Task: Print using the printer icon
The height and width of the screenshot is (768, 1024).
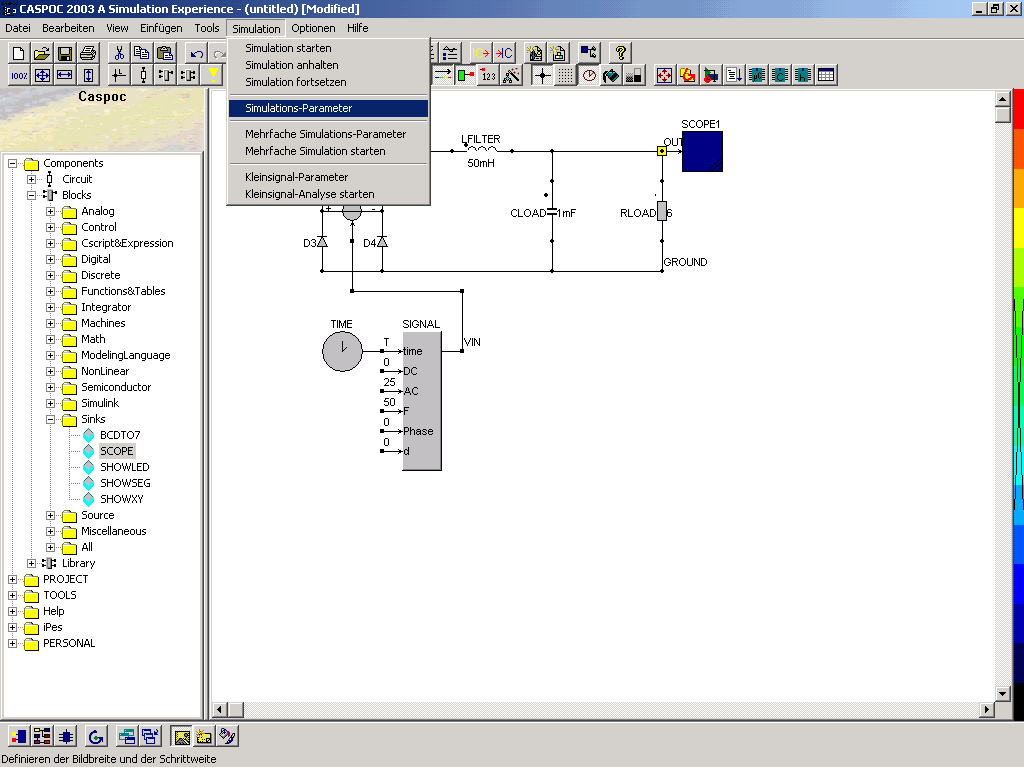Action: (x=88, y=53)
